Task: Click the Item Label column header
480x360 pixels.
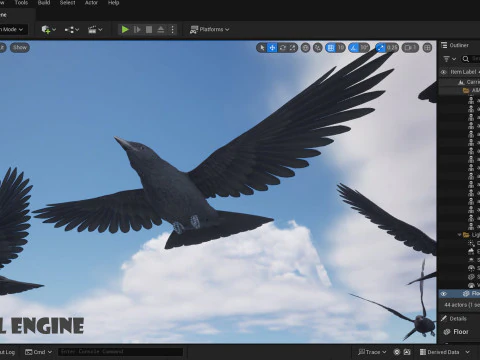Action: click(463, 72)
